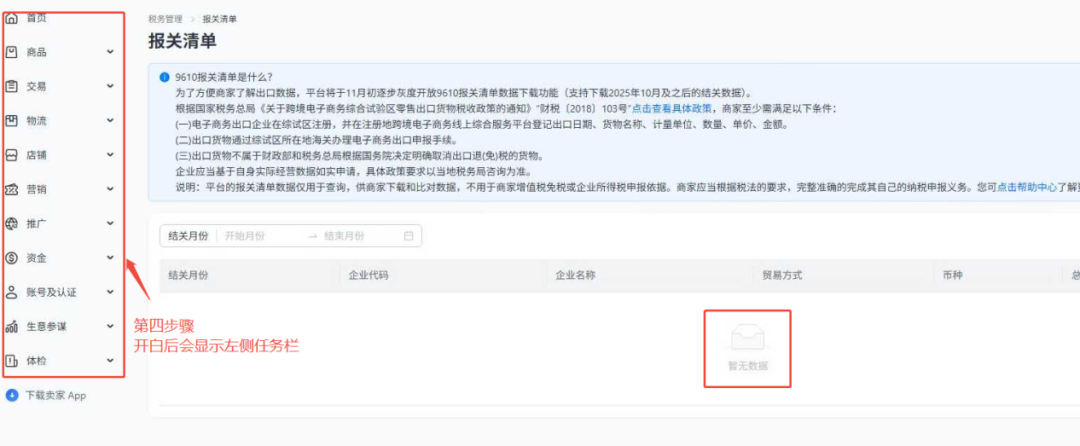Expand the 商品 menu chevron

click(110, 52)
